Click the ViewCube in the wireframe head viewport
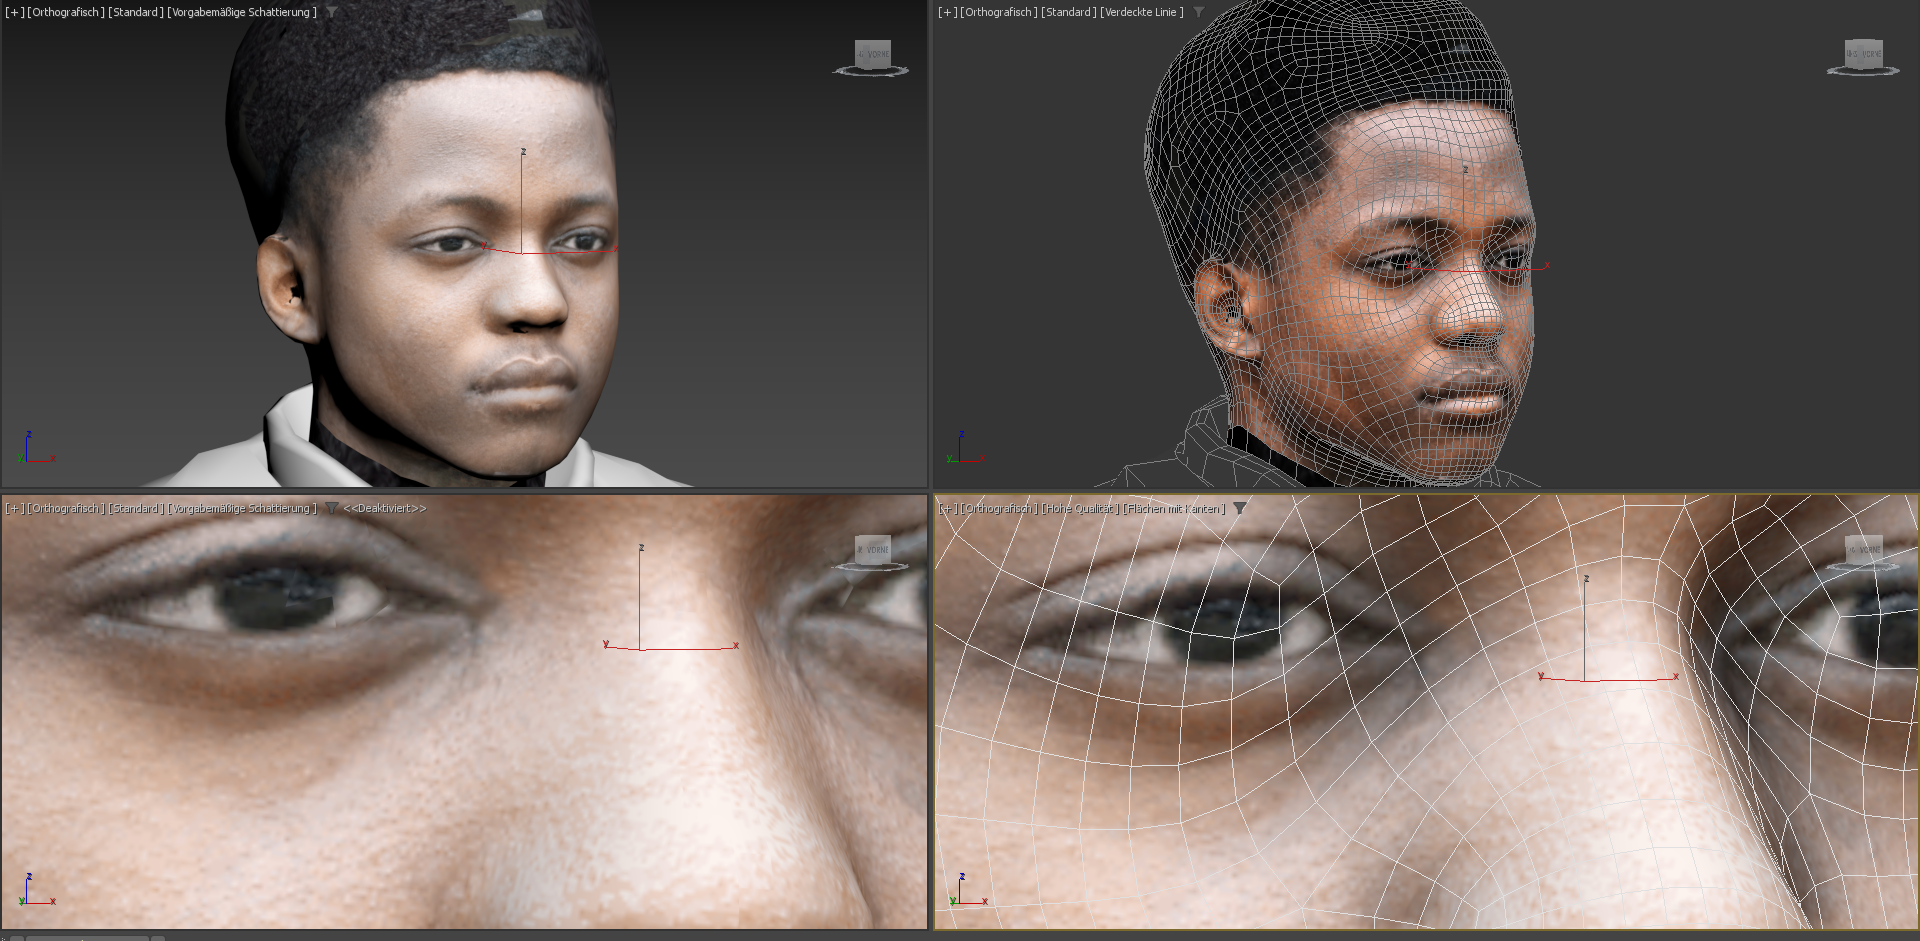Image resolution: width=1920 pixels, height=941 pixels. (x=1863, y=56)
